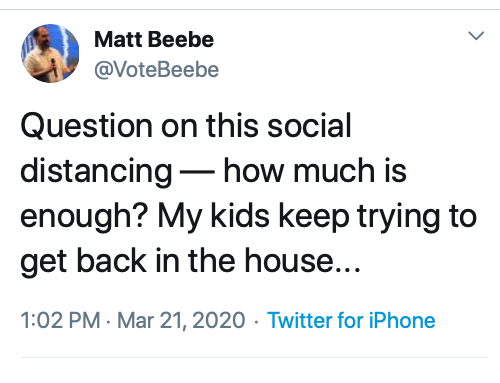Select the word 'Question' in the tweet
The image size is (500, 383).
pyautogui.click(x=87, y=126)
